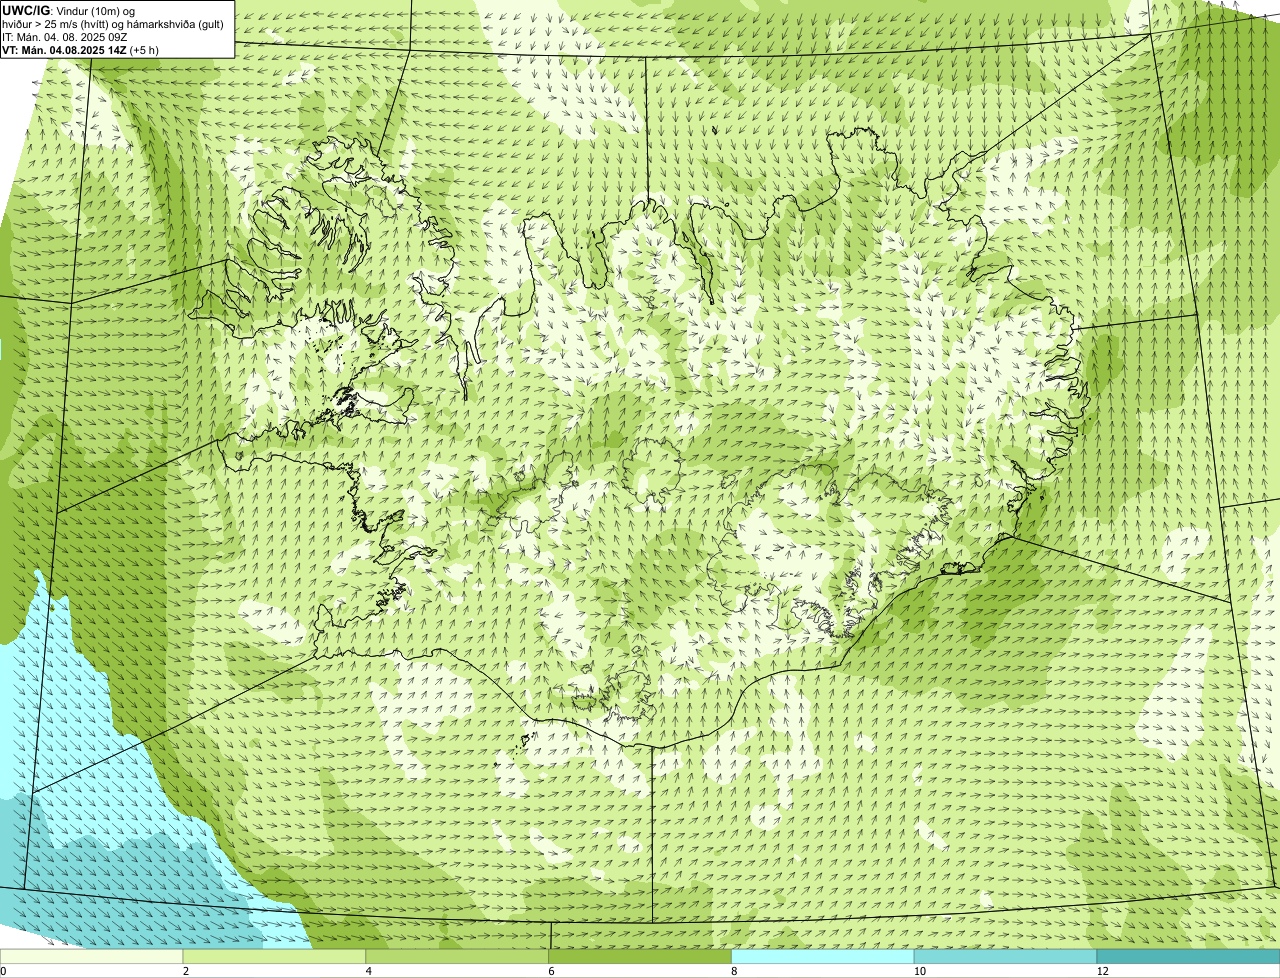Click the '12' scale label

coord(1102,971)
